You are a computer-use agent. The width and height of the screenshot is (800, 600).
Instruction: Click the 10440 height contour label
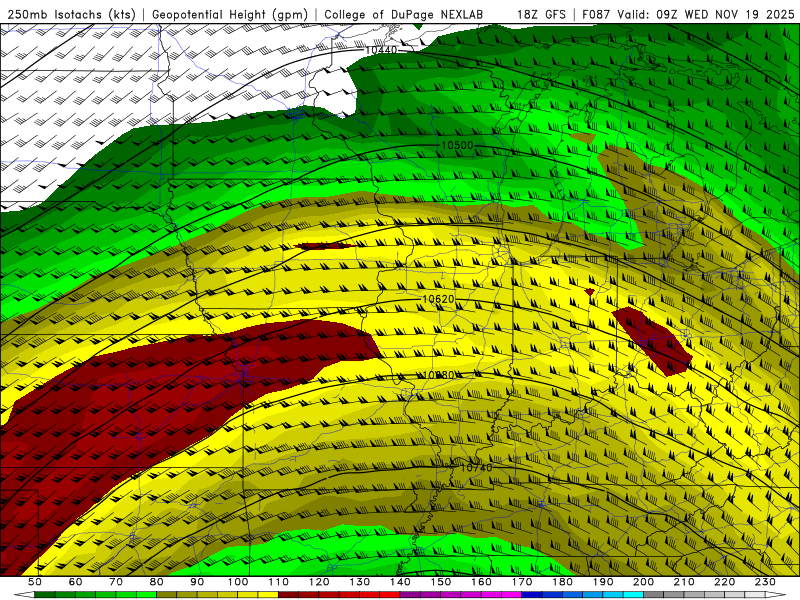381,50
